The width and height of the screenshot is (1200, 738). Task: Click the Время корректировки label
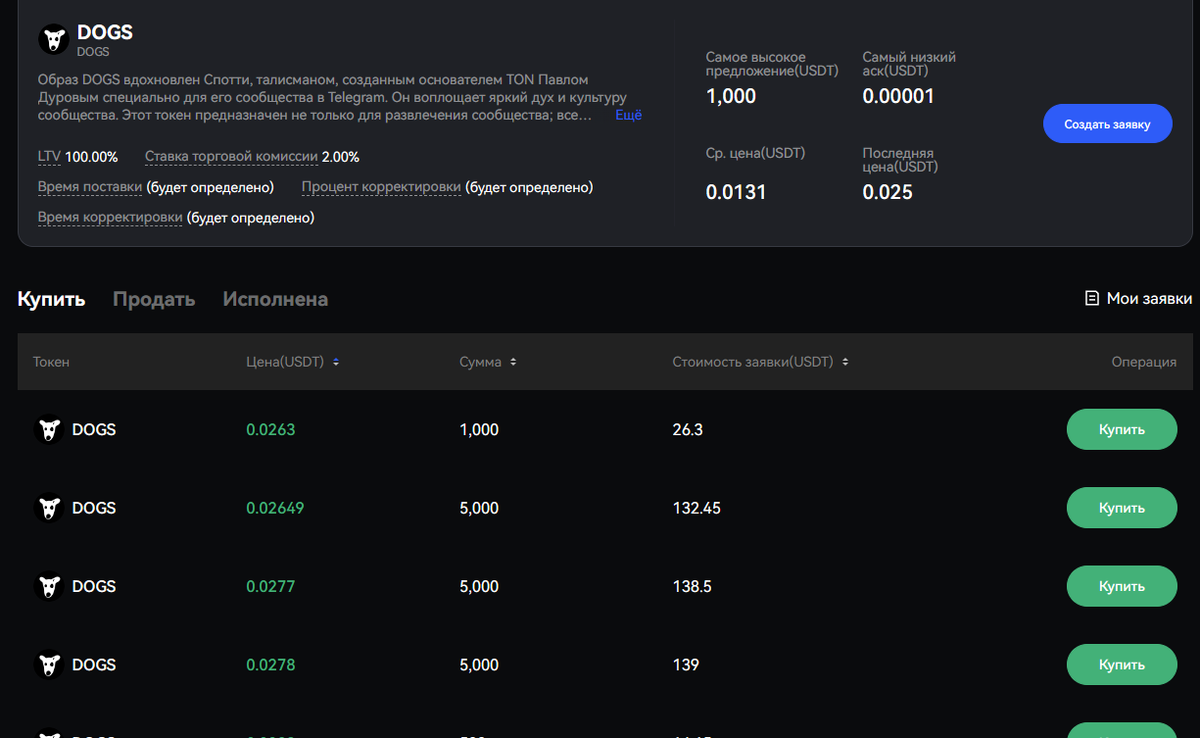[110, 217]
